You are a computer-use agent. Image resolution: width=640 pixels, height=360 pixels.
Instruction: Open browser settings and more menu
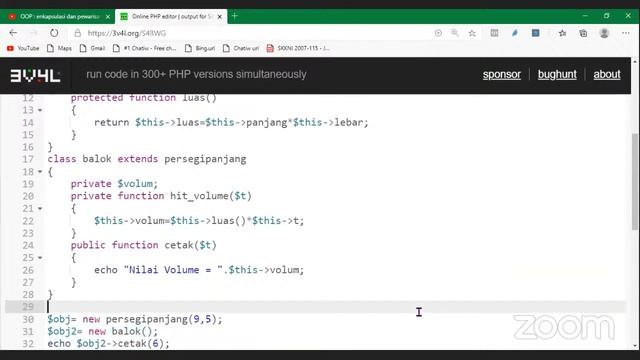(x=626, y=33)
